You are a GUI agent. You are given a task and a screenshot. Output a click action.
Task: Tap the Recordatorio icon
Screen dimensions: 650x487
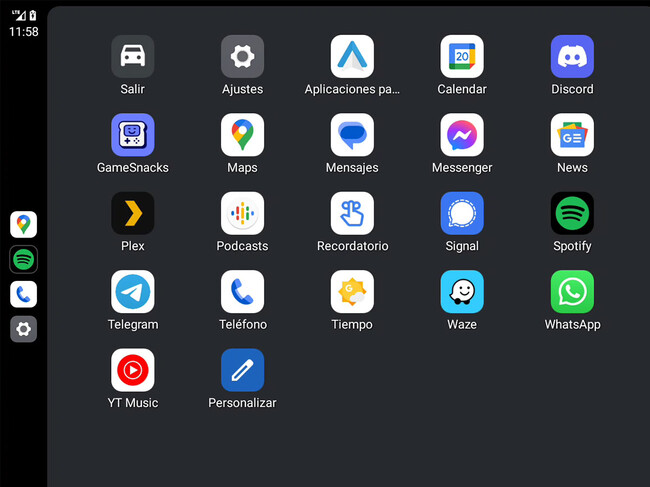352,213
